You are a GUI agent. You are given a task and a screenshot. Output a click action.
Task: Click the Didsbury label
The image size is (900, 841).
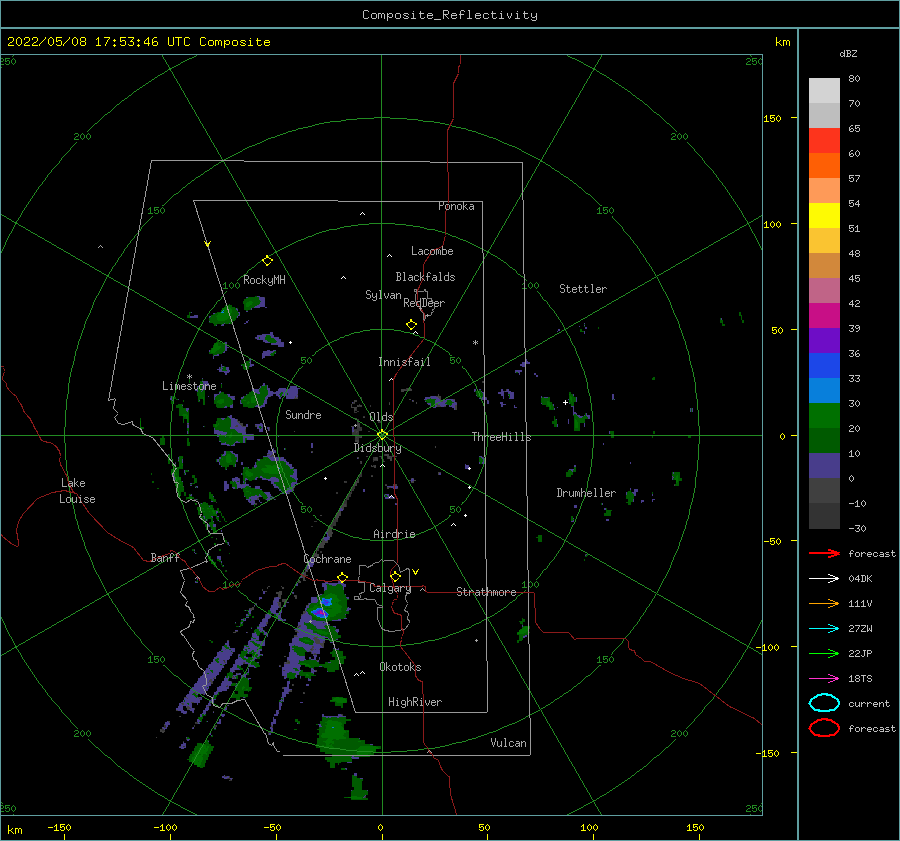[377, 448]
